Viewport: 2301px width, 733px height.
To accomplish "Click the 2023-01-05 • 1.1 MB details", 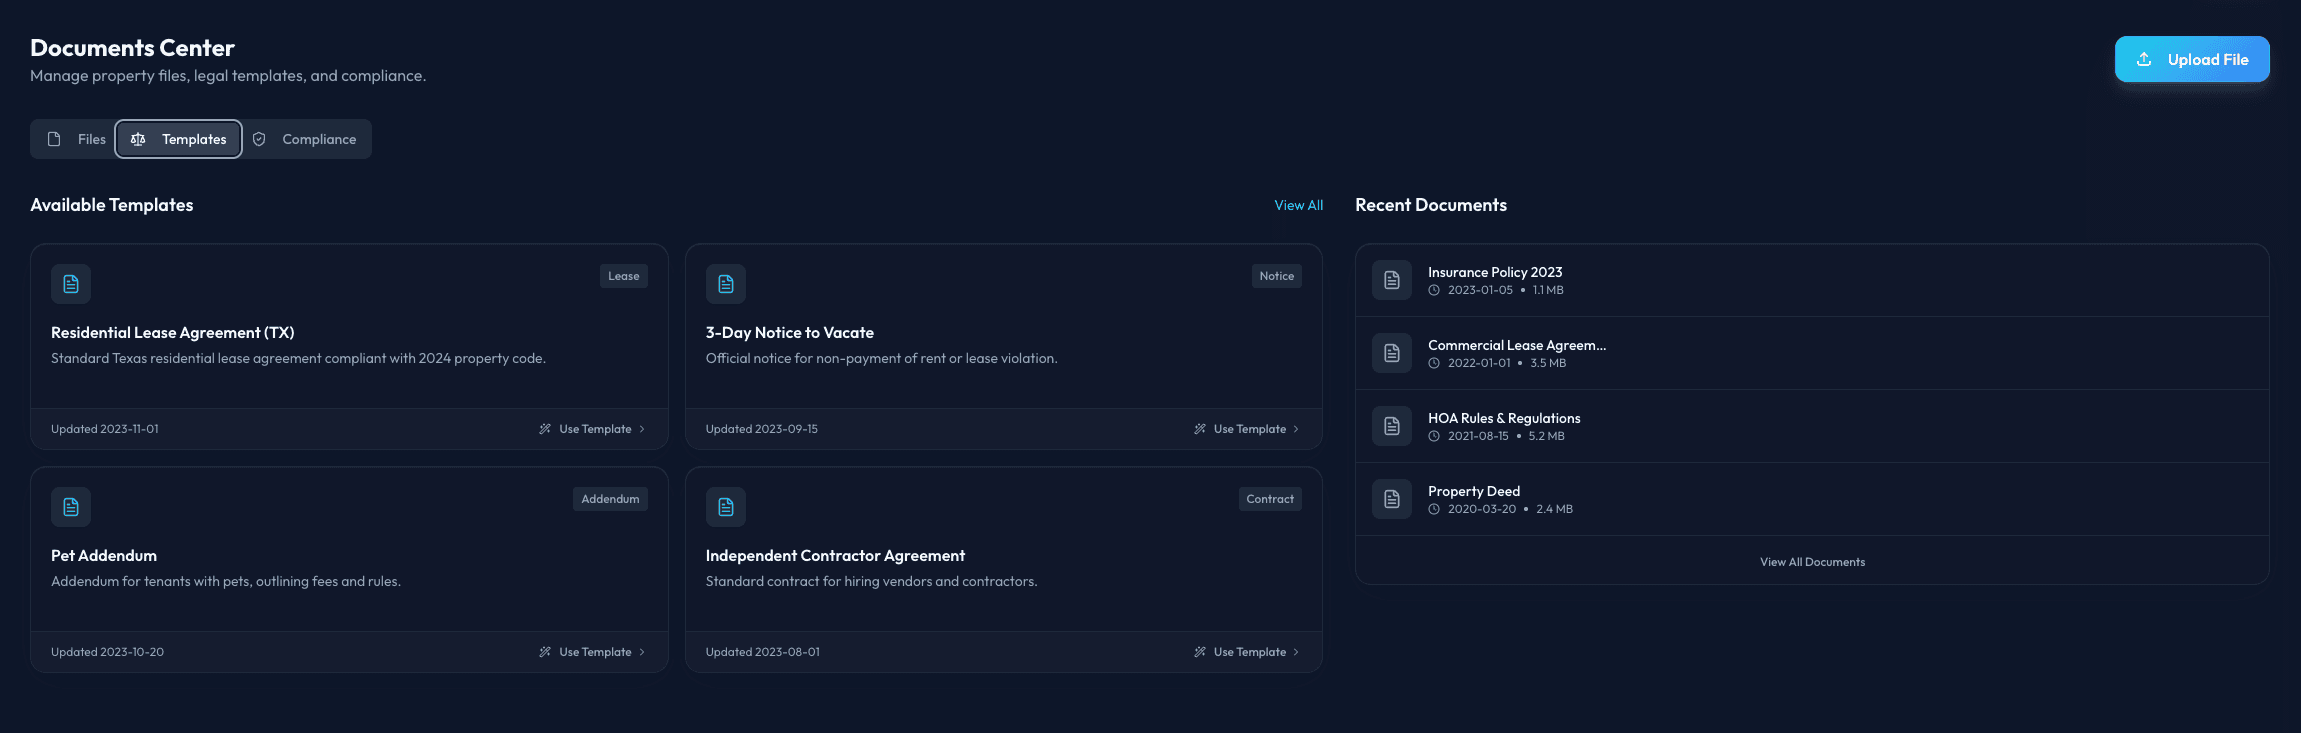I will [1496, 290].
